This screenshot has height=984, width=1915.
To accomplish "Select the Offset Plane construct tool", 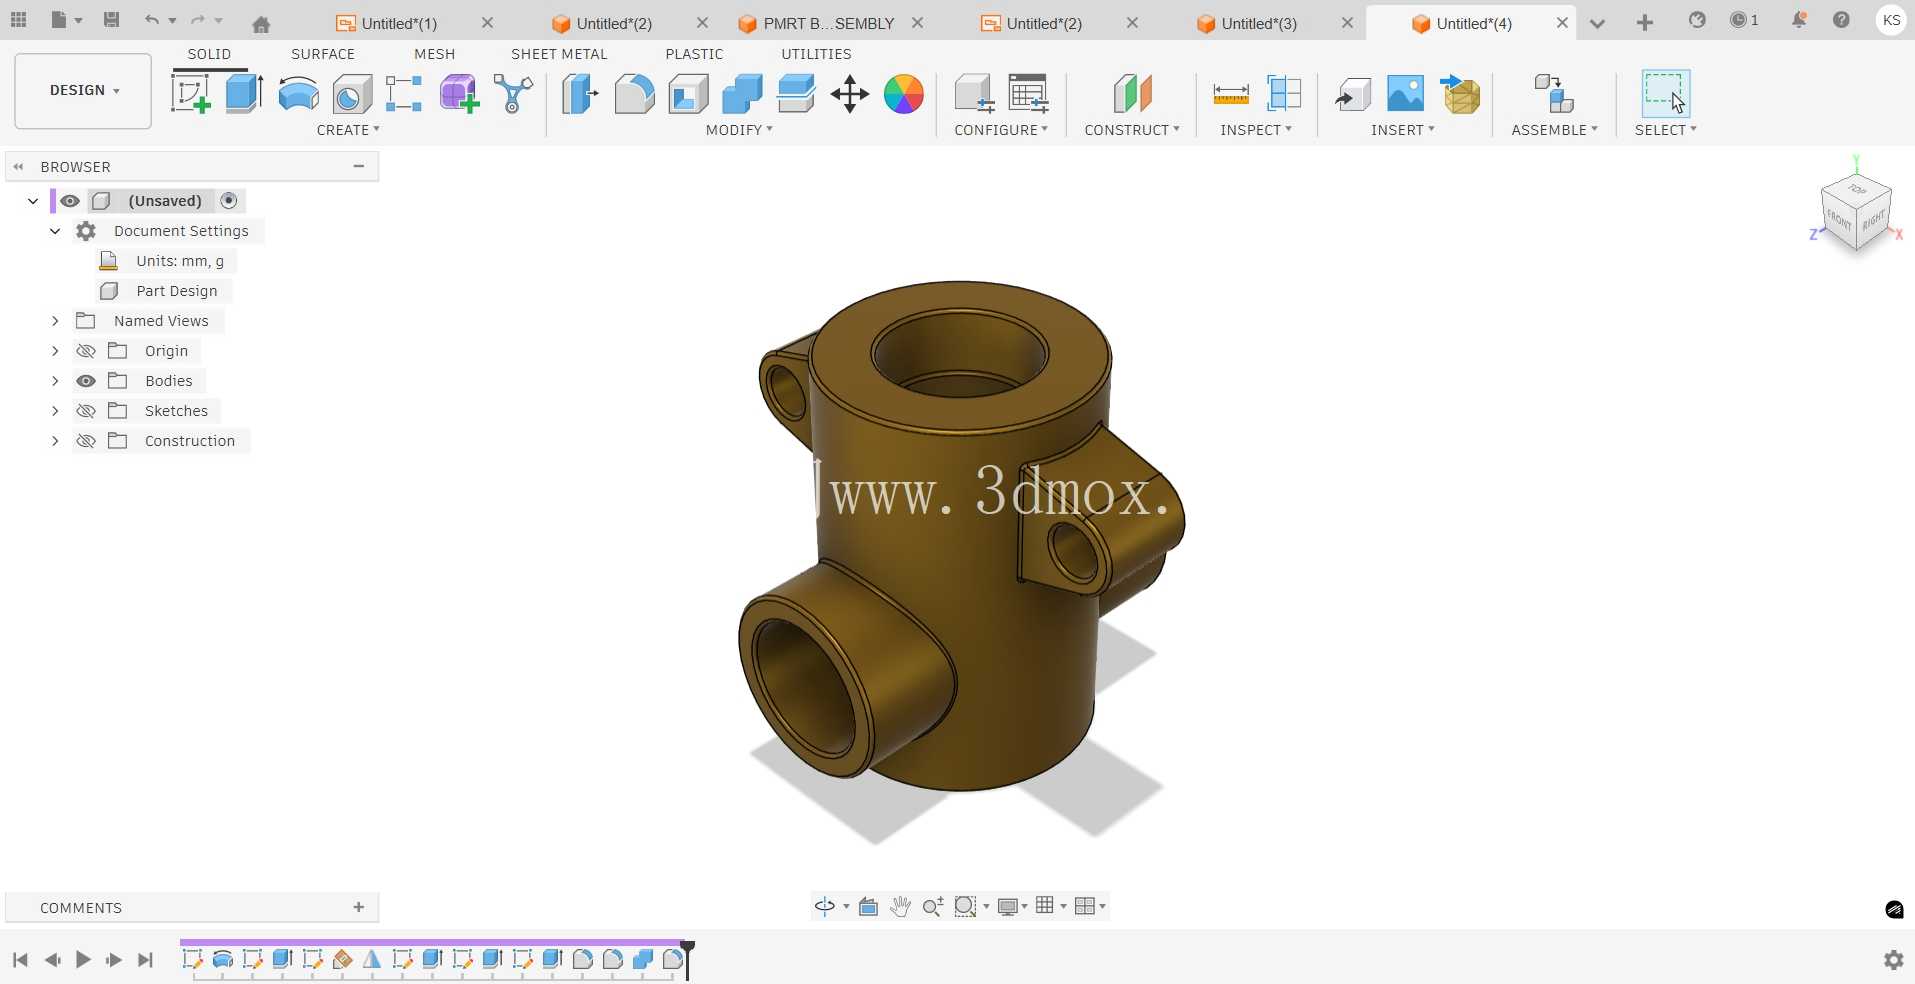I will pos(1132,94).
